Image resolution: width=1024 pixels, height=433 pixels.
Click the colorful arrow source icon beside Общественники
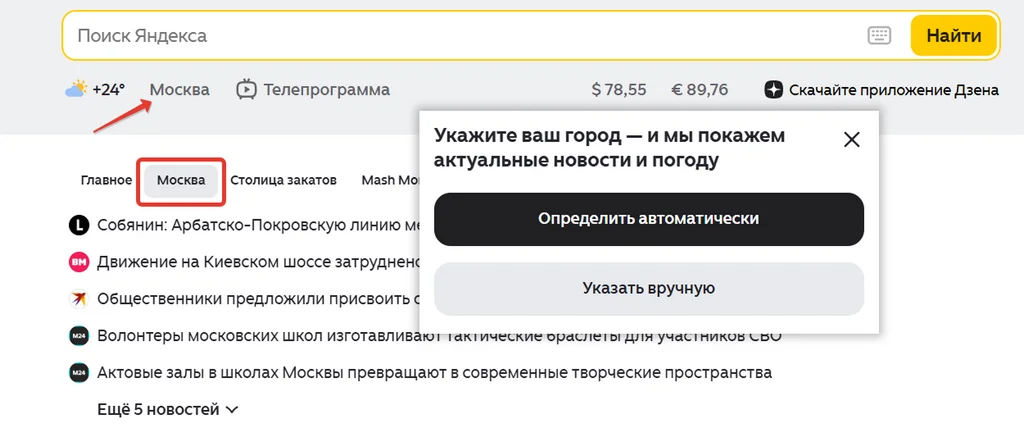pyautogui.click(x=78, y=298)
